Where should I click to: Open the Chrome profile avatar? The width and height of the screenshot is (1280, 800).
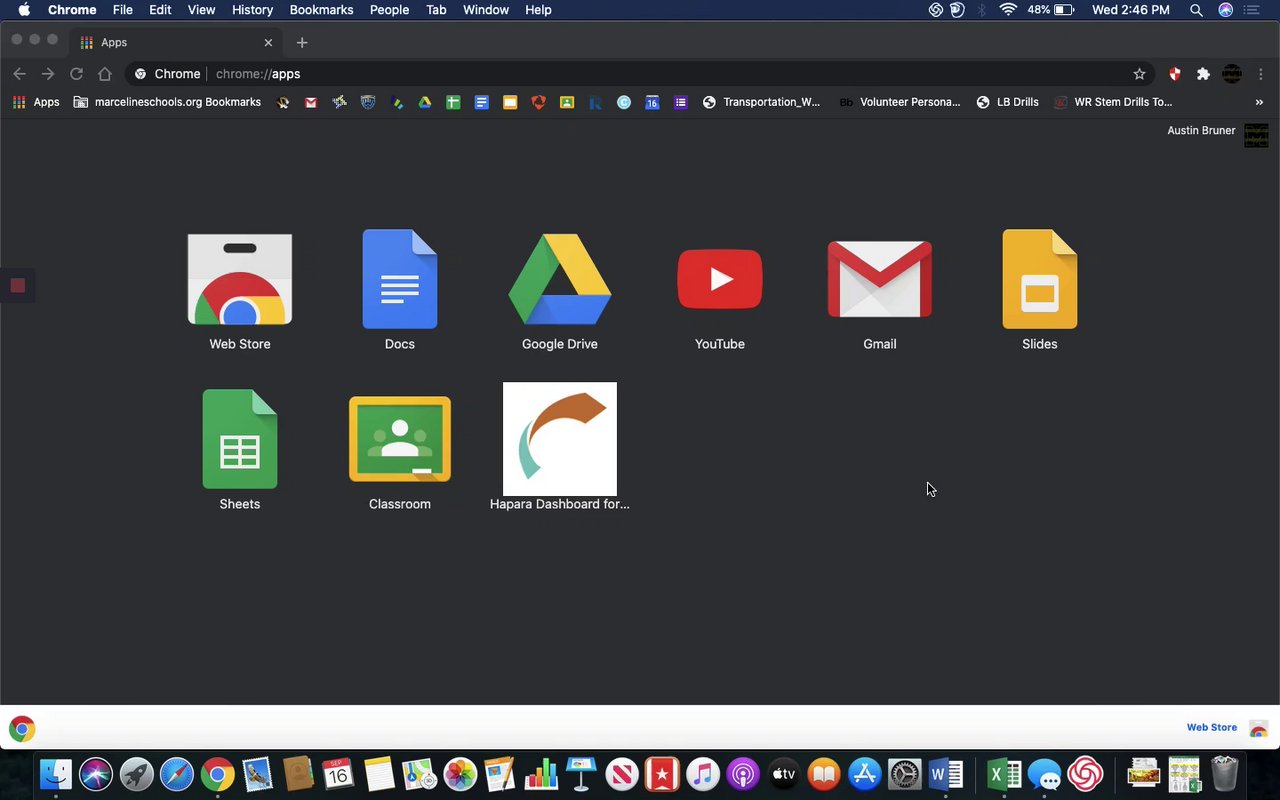click(x=1232, y=74)
